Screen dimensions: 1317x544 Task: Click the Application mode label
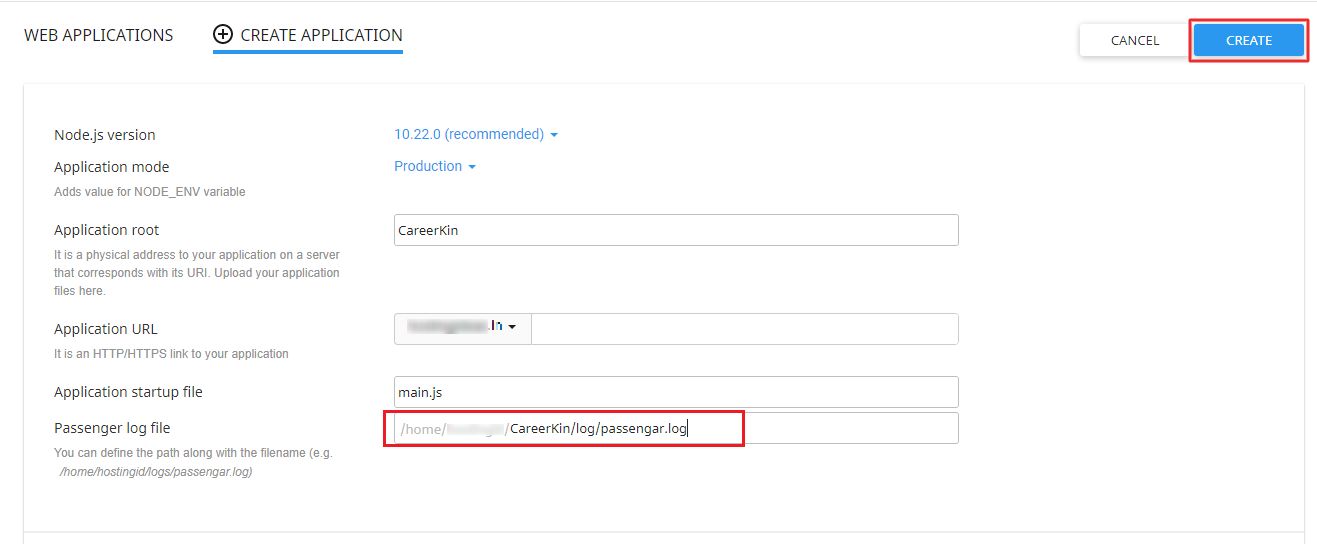[x=112, y=167]
